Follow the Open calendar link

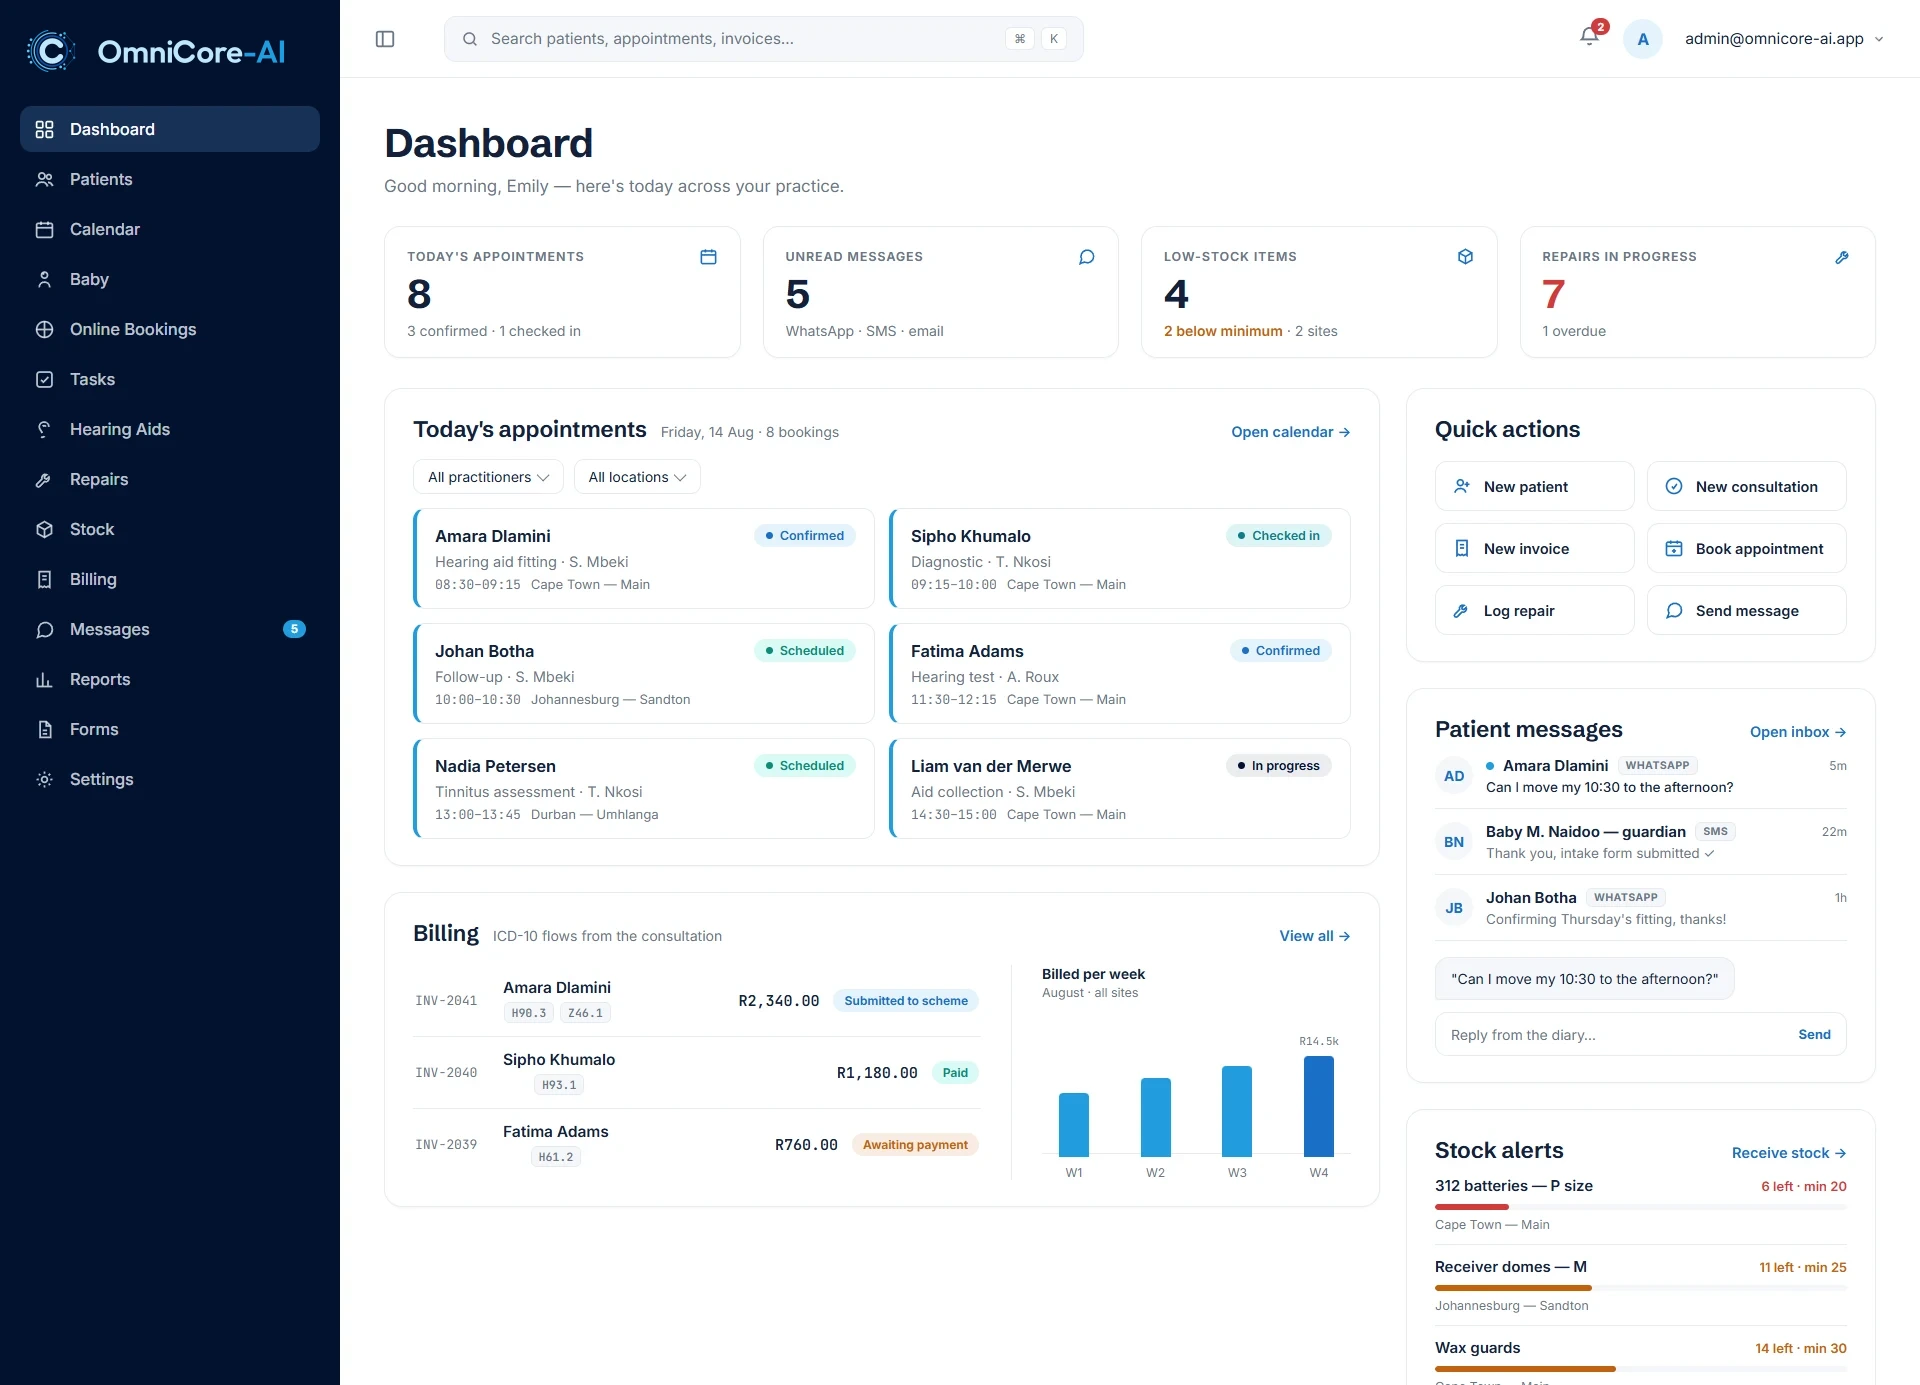1290,432
